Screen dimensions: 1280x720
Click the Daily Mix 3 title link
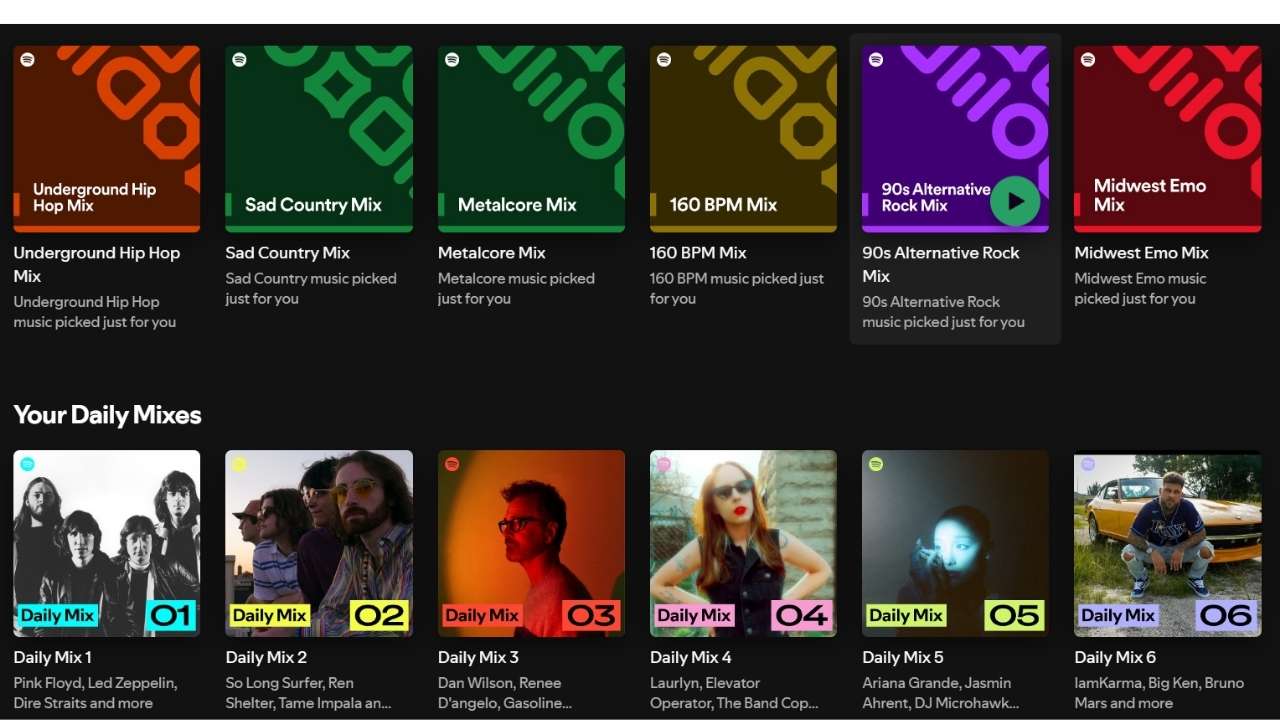tap(479, 657)
